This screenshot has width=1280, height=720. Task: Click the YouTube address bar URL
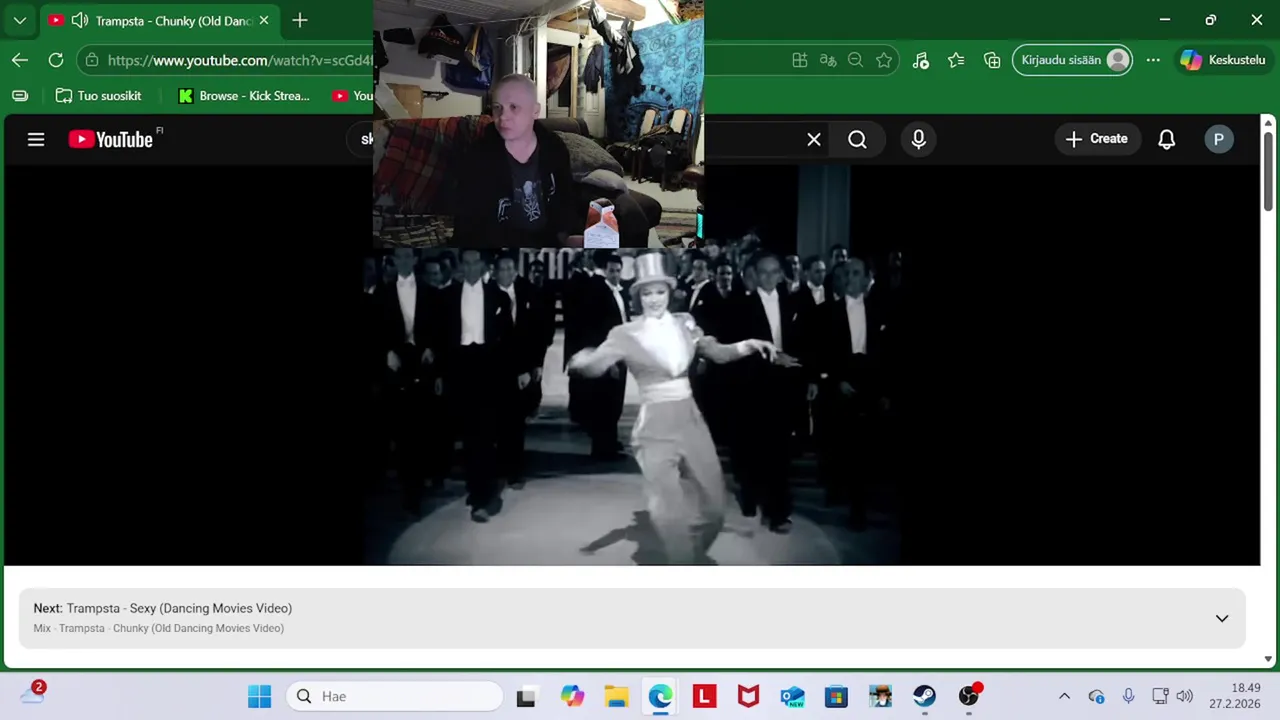pyautogui.click(x=240, y=60)
